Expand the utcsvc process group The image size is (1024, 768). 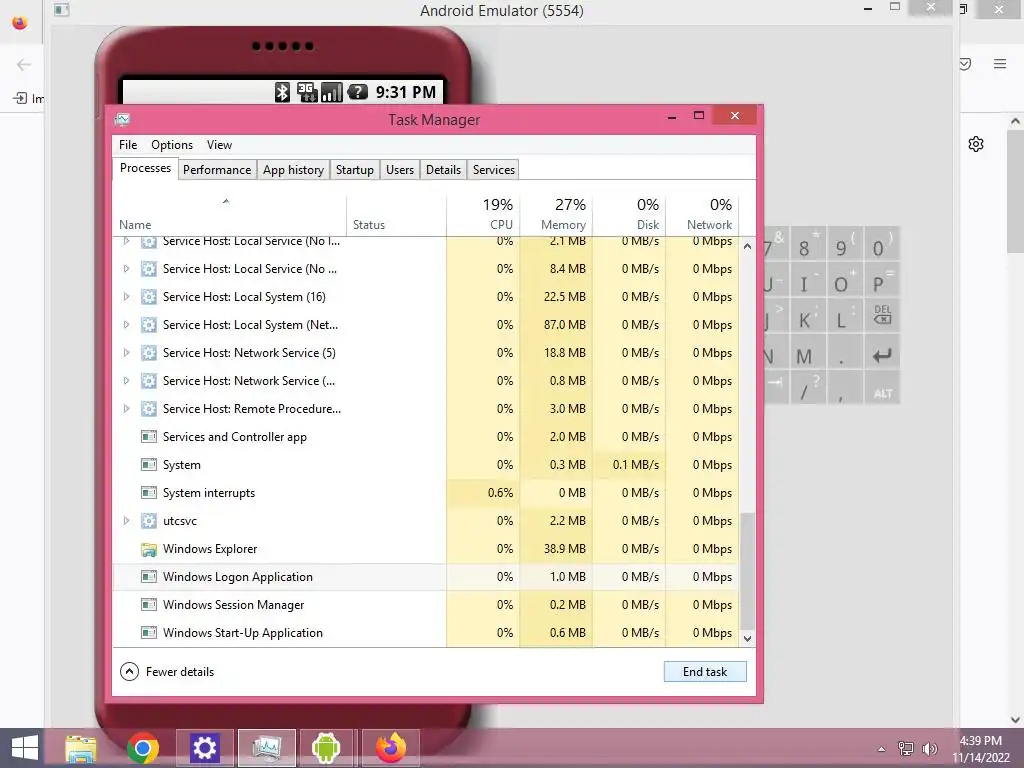click(126, 520)
